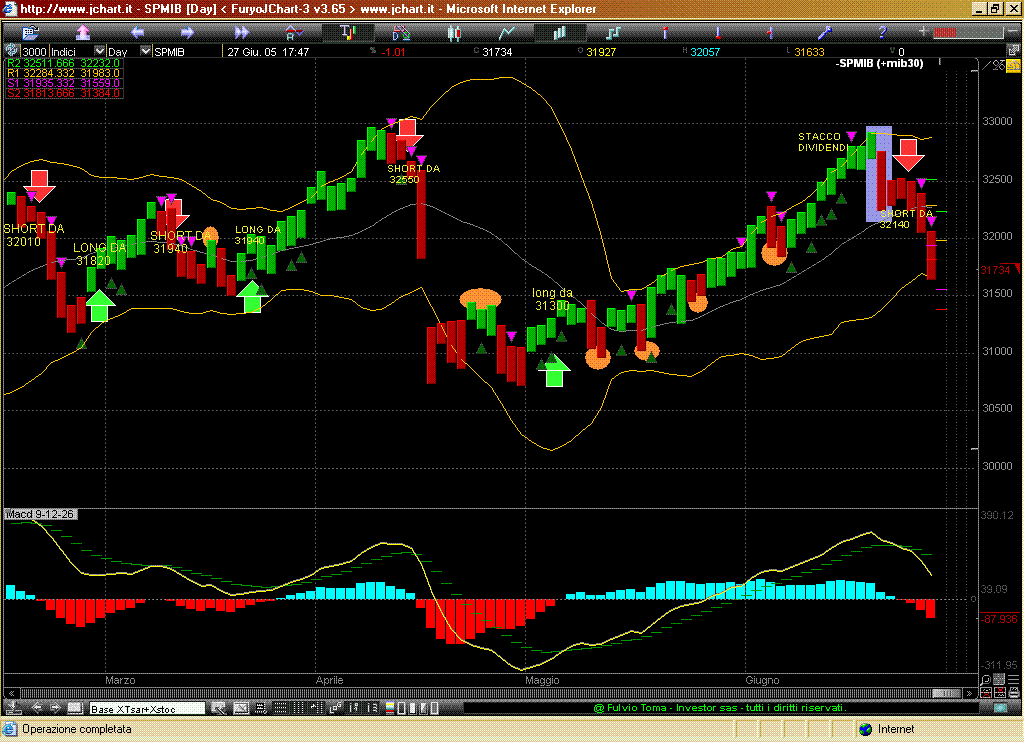The image size is (1024, 742).
Task: Click the Macd 9-12-26 indicator label
Action: pos(40,514)
